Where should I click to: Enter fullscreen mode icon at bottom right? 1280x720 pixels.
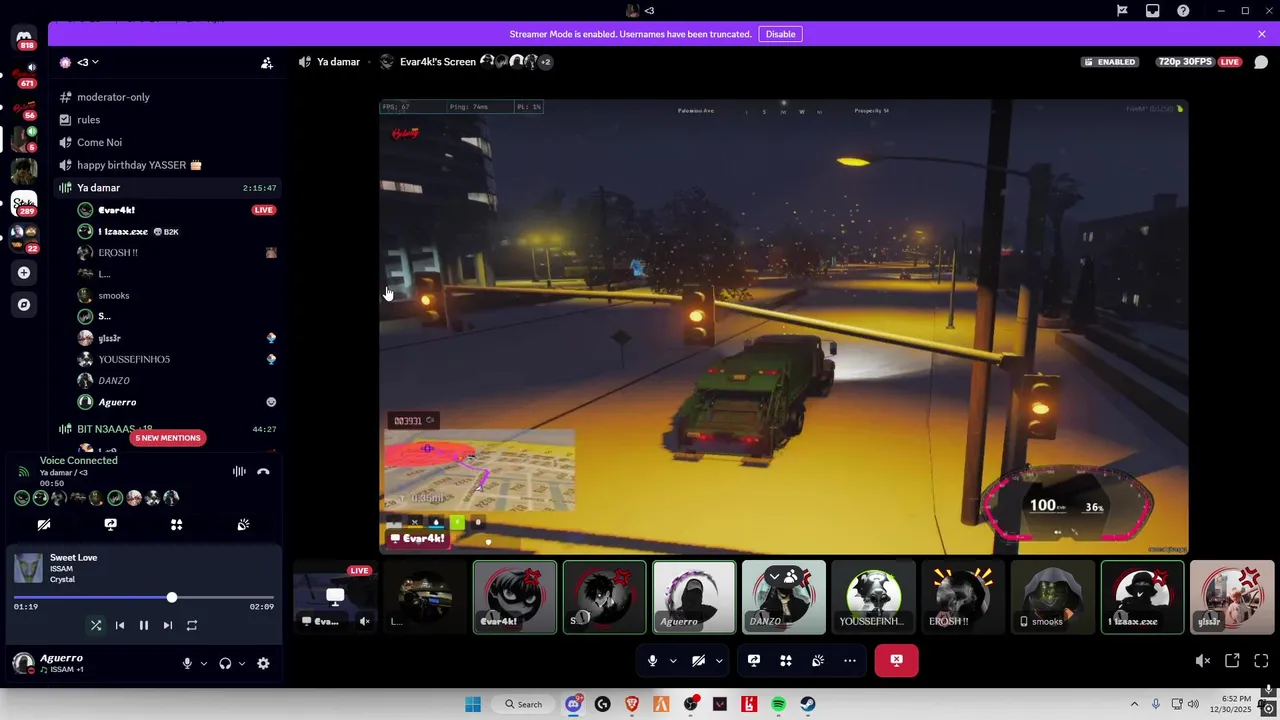[x=1261, y=660]
